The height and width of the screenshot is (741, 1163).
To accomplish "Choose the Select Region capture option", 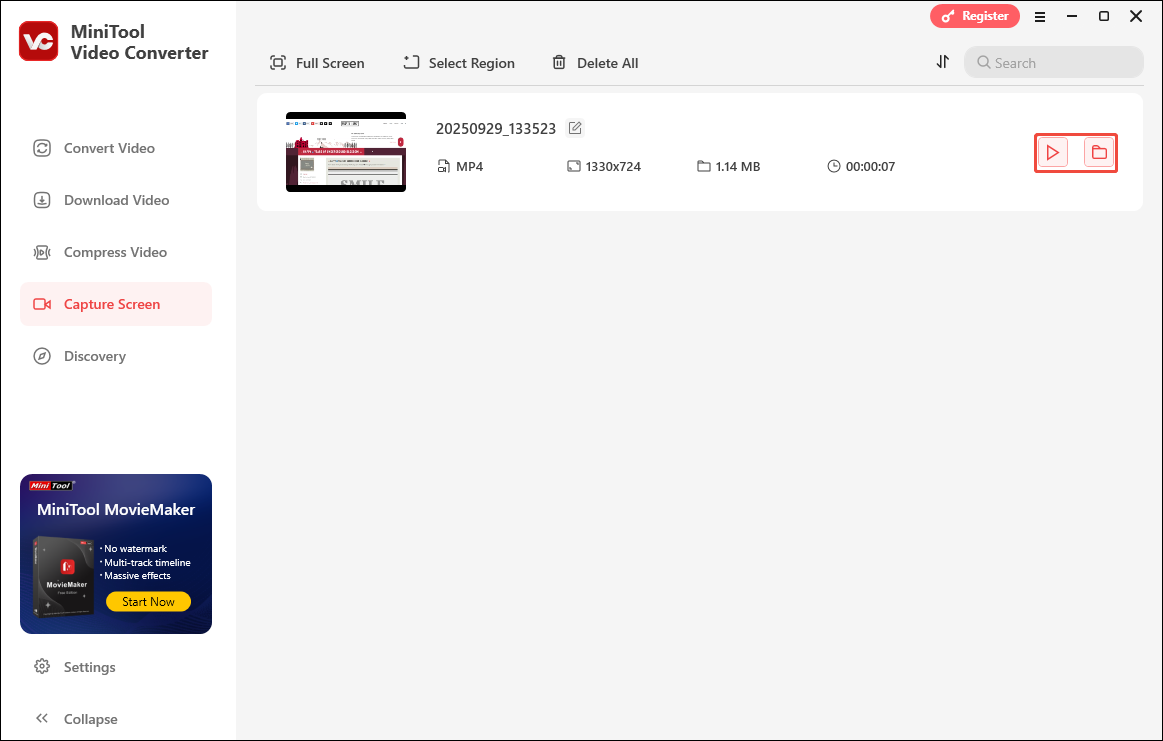I will click(459, 63).
